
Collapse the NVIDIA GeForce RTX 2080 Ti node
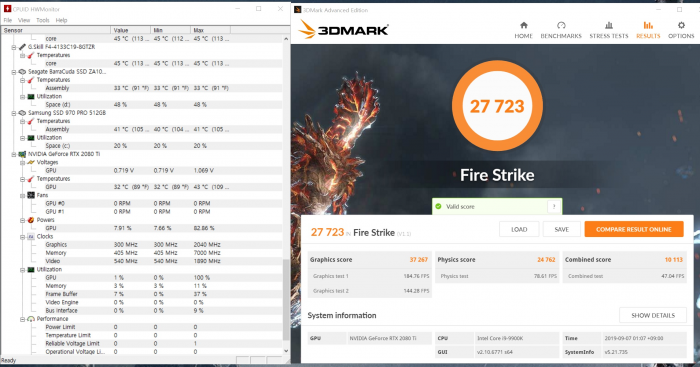(x=14, y=154)
